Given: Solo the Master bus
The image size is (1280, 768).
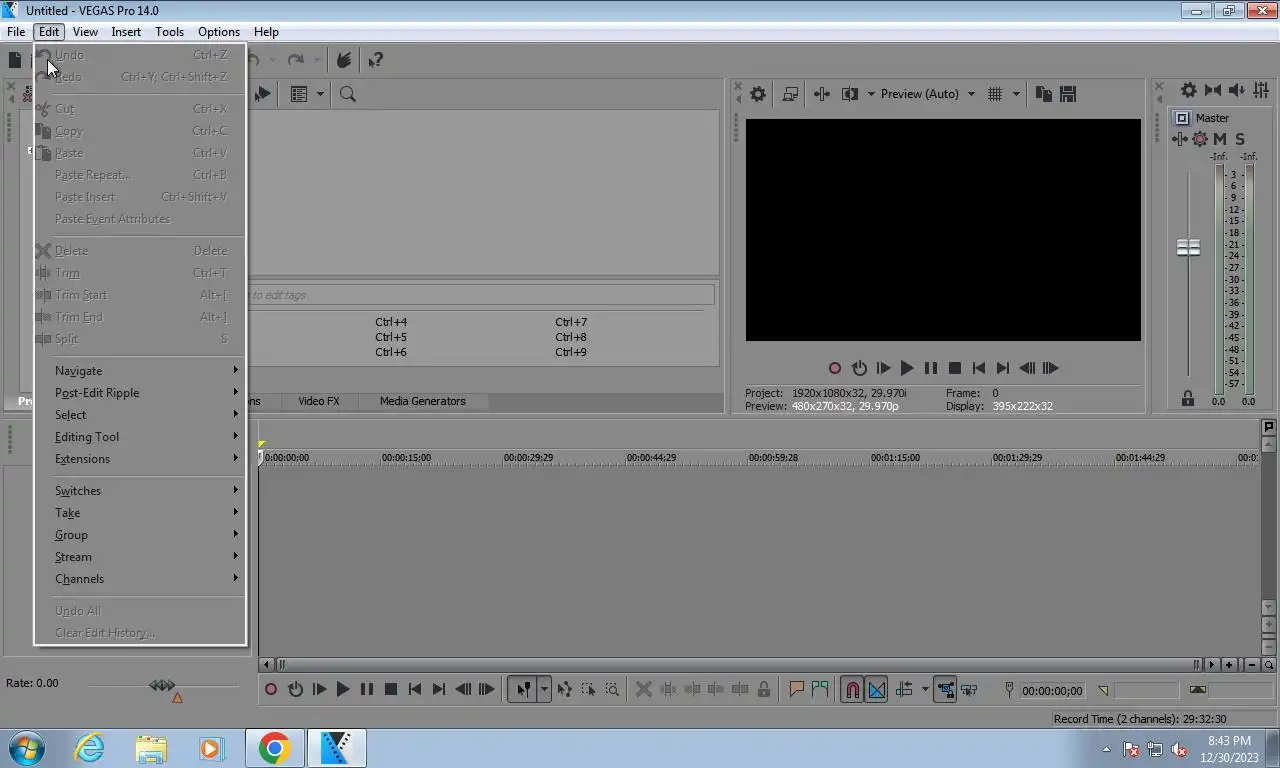Looking at the screenshot, I should coord(1240,139).
